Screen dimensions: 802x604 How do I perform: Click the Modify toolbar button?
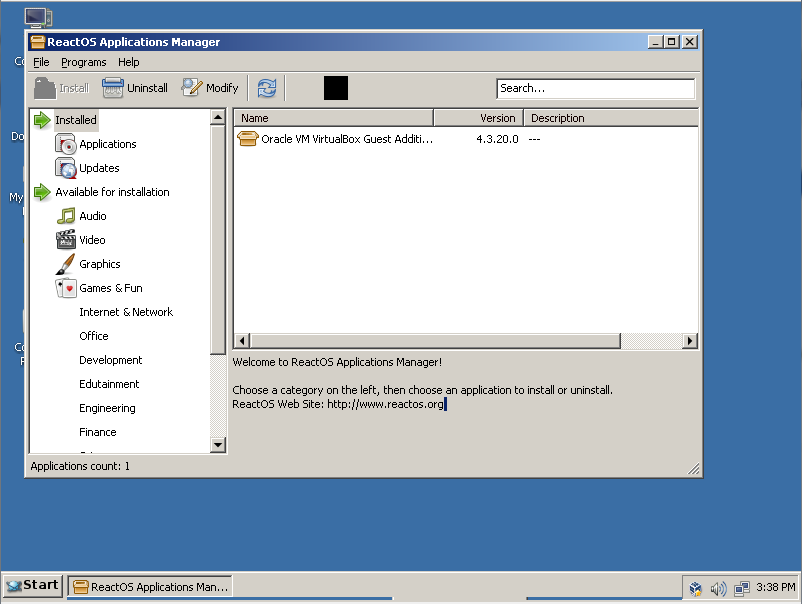pos(210,88)
